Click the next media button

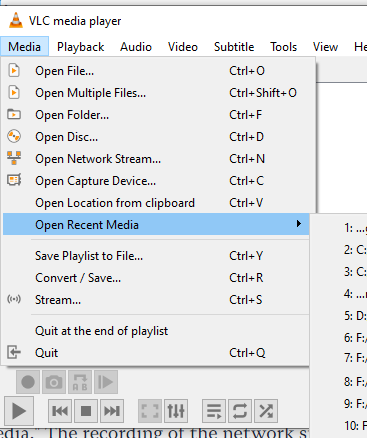(112, 411)
